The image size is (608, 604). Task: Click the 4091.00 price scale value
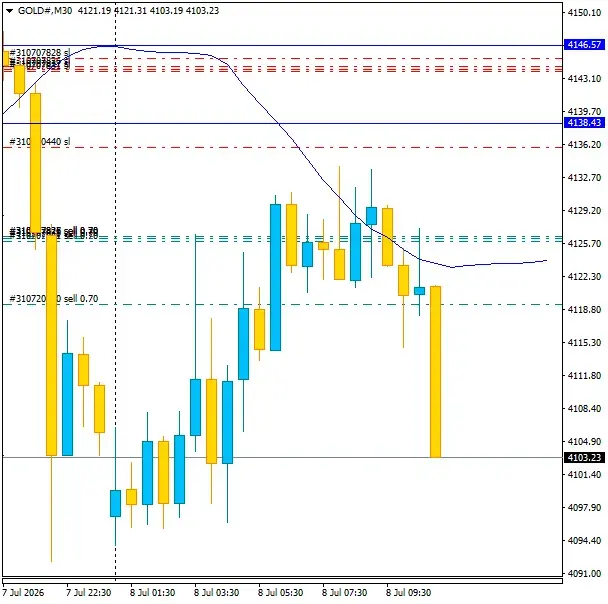pyautogui.click(x=584, y=573)
